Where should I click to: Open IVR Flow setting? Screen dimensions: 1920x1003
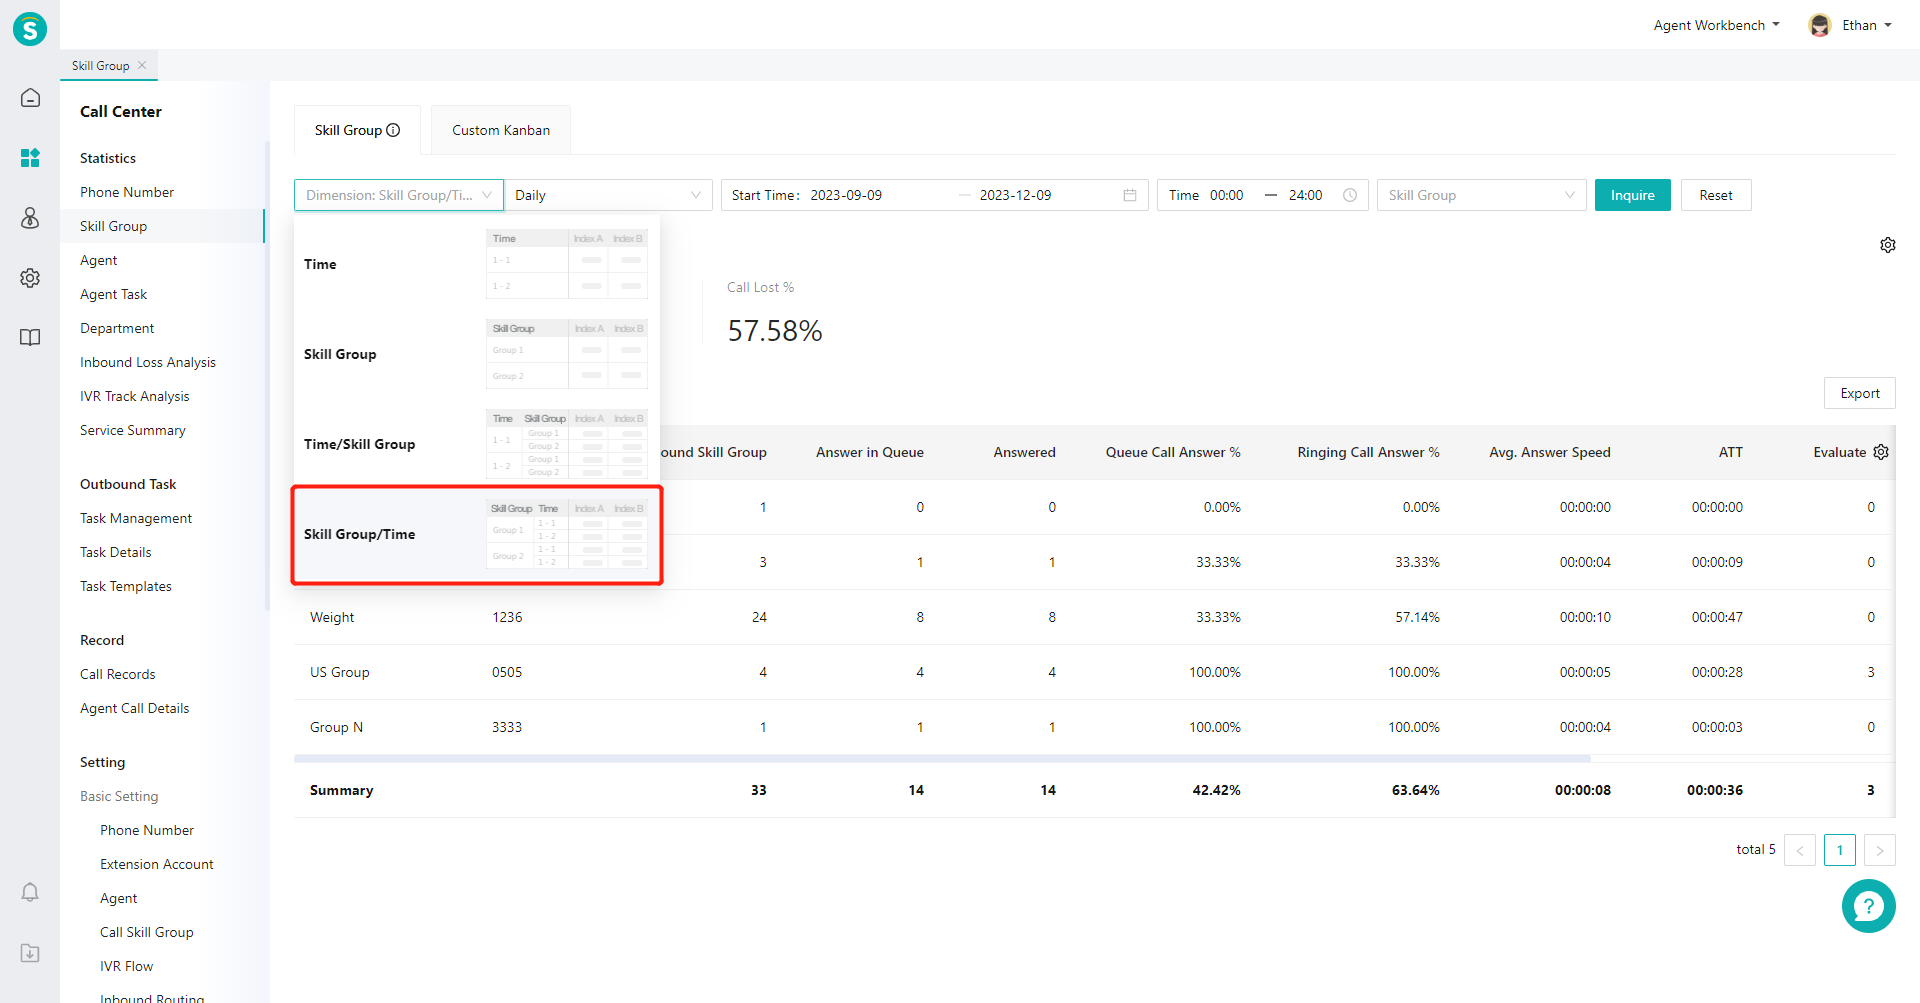tap(127, 966)
